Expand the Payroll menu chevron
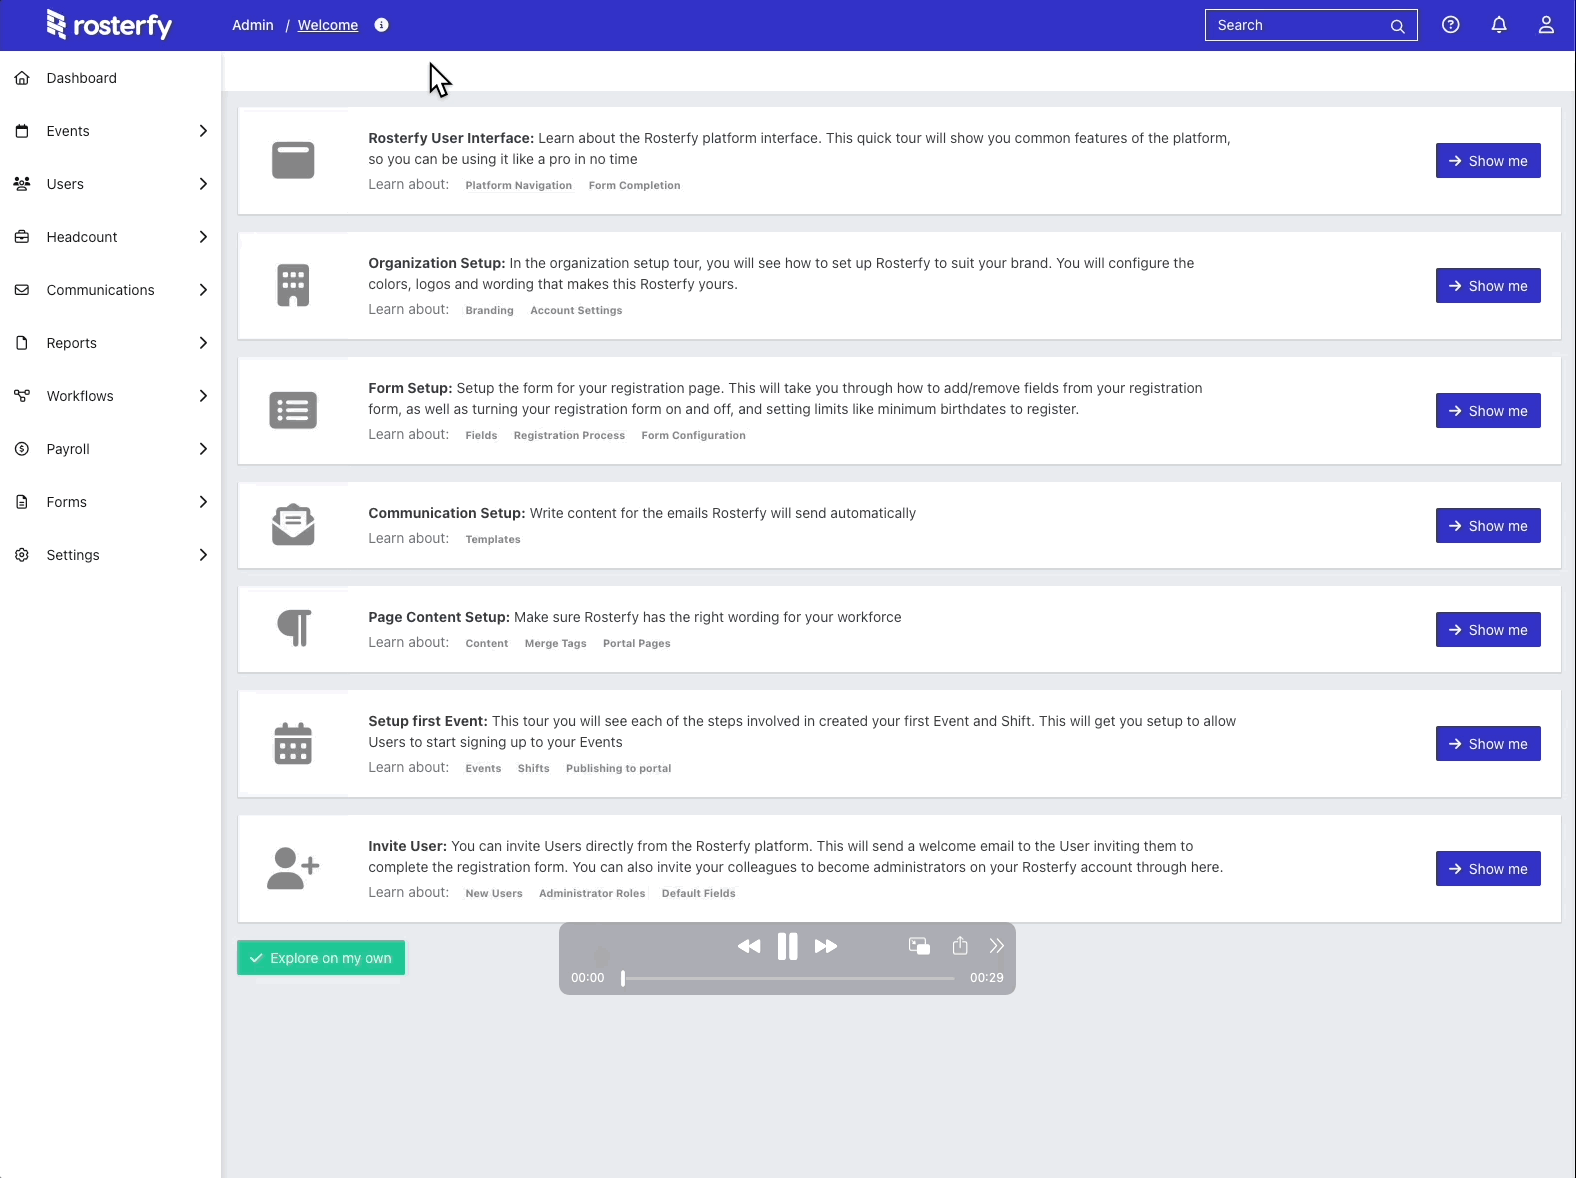This screenshot has width=1576, height=1178. pyautogui.click(x=203, y=449)
